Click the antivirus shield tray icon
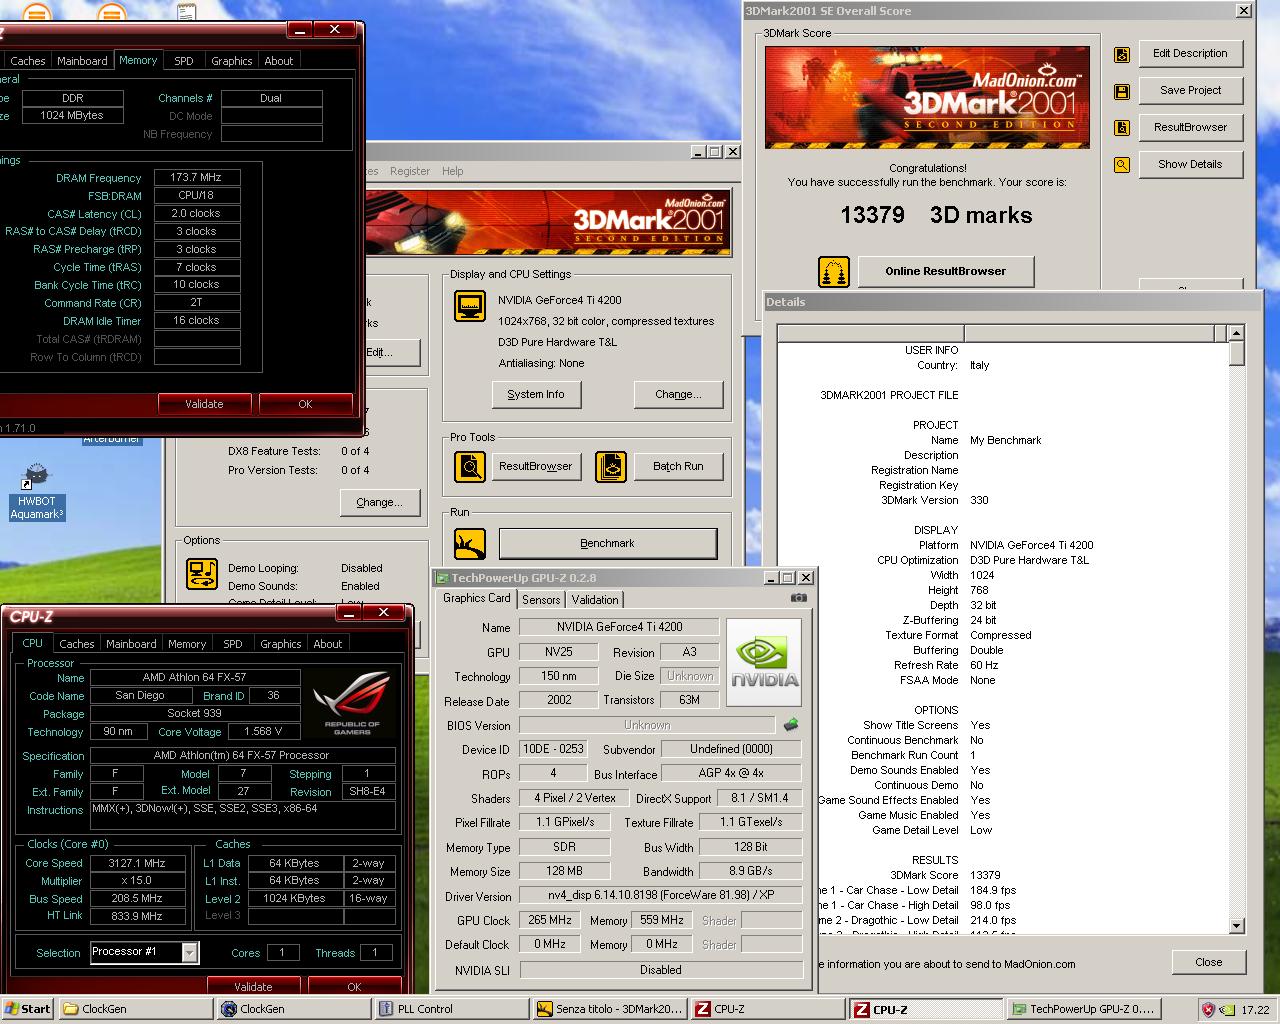The height and width of the screenshot is (1024, 1280). click(1208, 1010)
